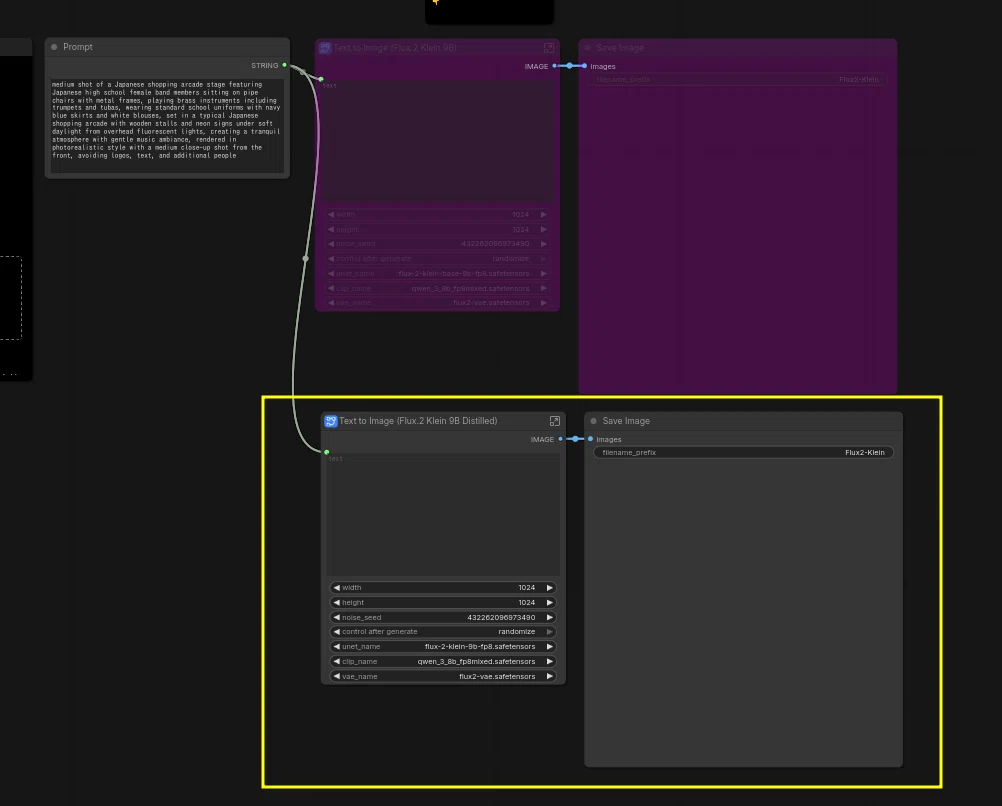Click subgraph icon of bypassed Flux.2 Klein 9B node
This screenshot has width=1002, height=806.
point(325,48)
